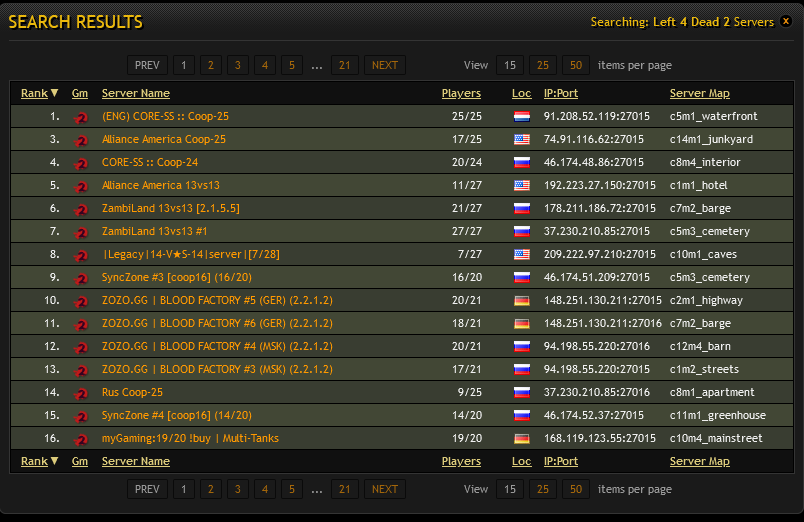804x522 pixels.
Task: Click the Netherlands flag on the CORE-SS Coop-25 row
Action: point(521,116)
